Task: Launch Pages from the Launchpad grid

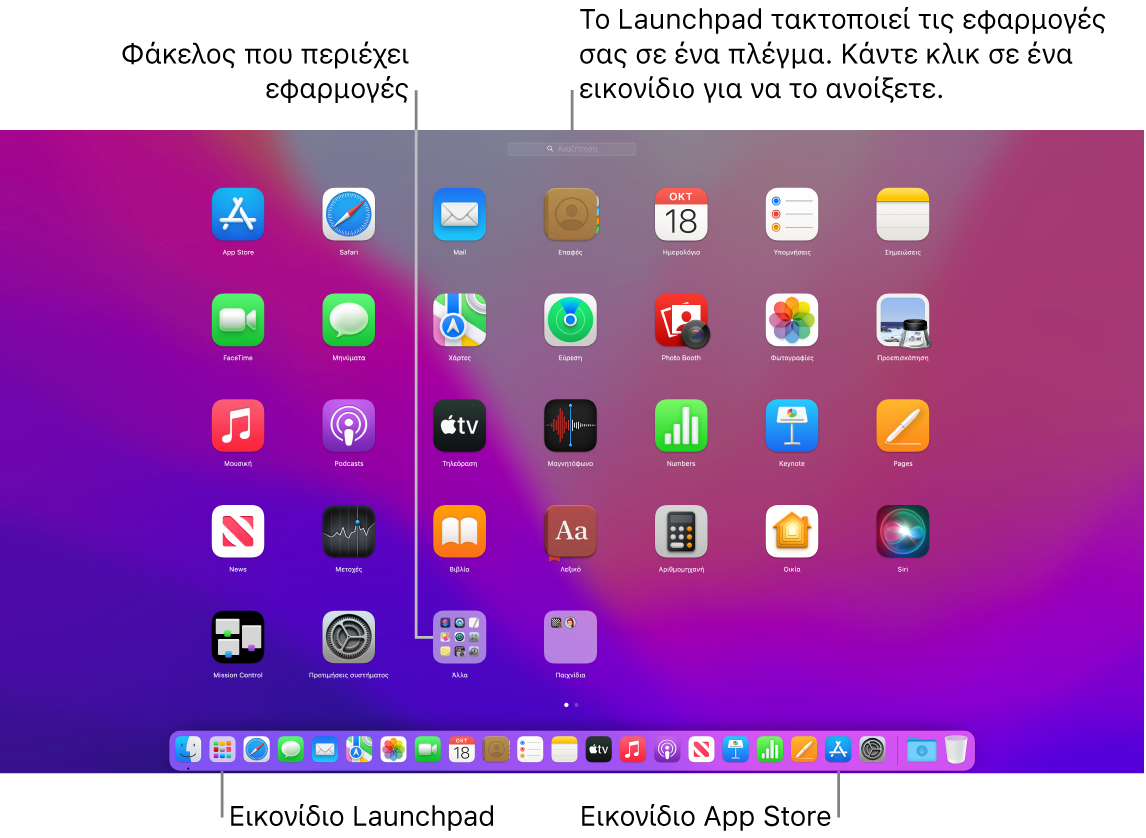Action: [903, 425]
